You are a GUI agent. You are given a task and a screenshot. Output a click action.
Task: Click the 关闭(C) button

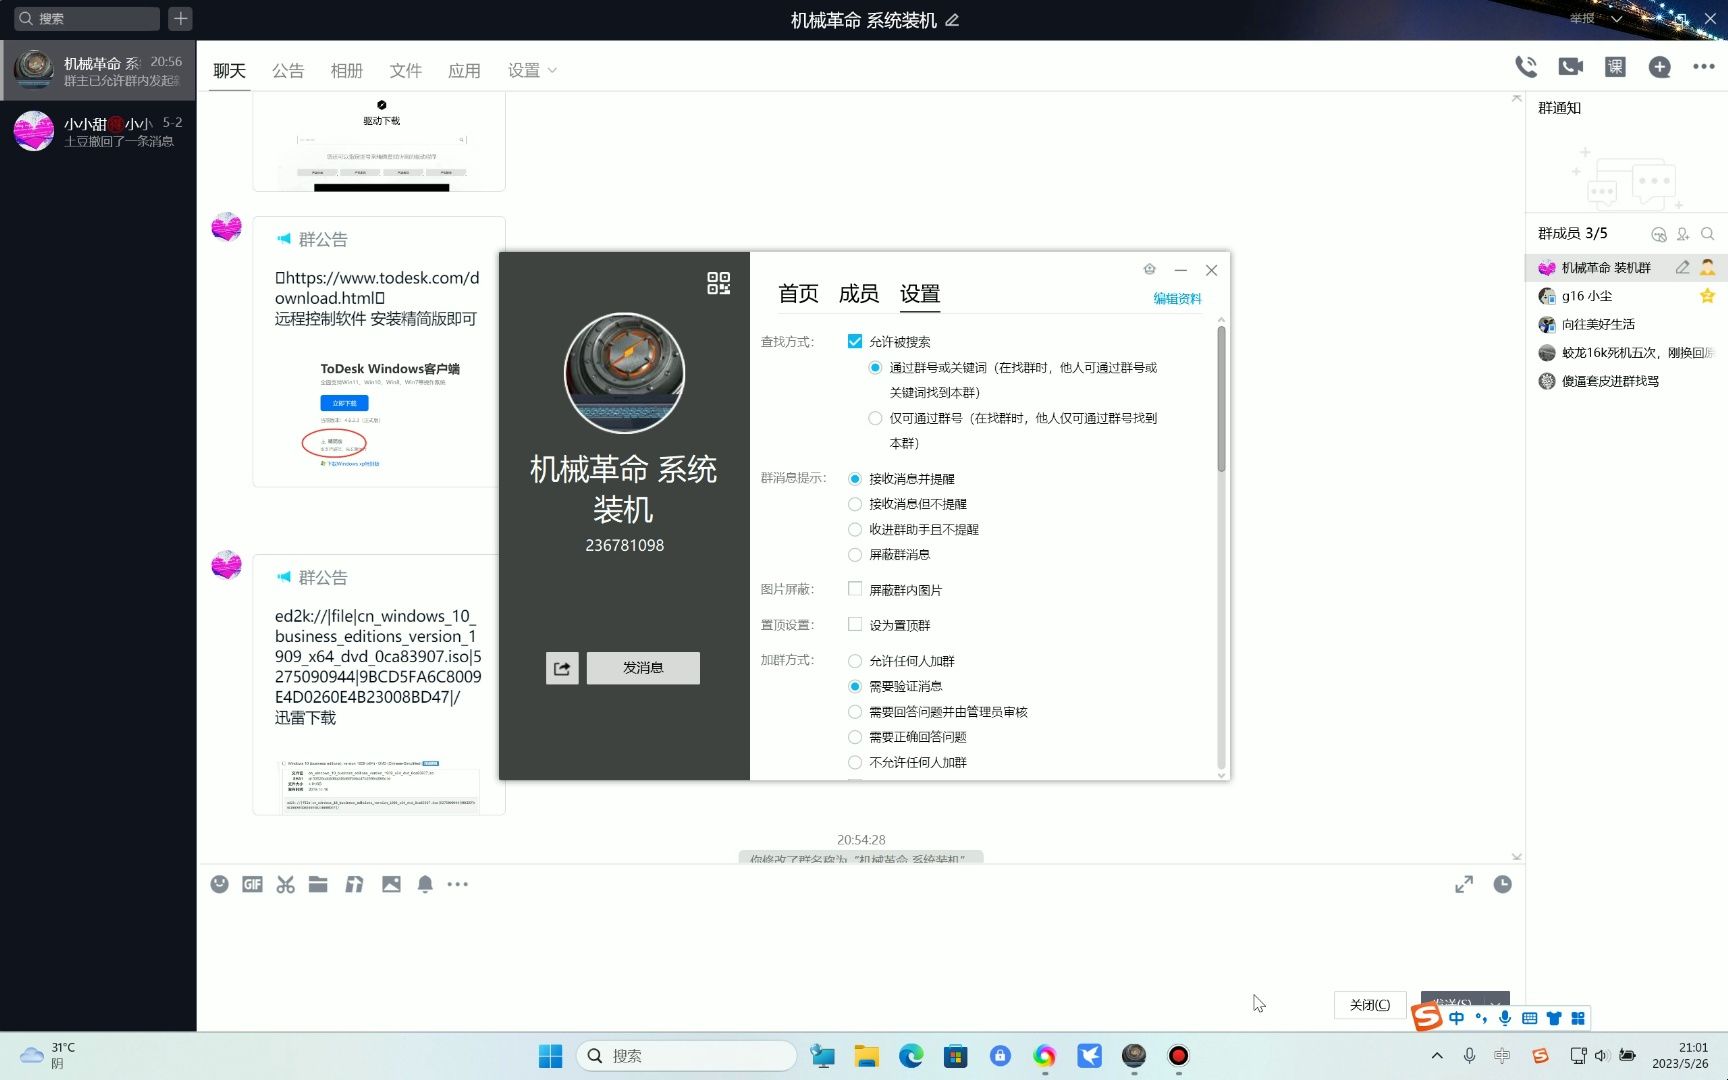pyautogui.click(x=1370, y=1005)
